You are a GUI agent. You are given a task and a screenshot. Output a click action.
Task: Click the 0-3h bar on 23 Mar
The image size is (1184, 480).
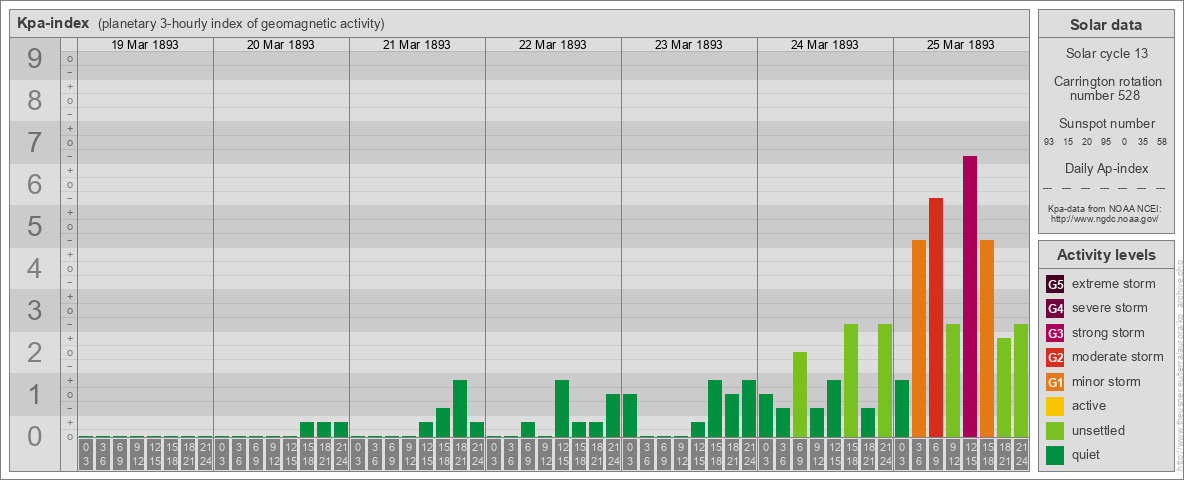coord(630,416)
